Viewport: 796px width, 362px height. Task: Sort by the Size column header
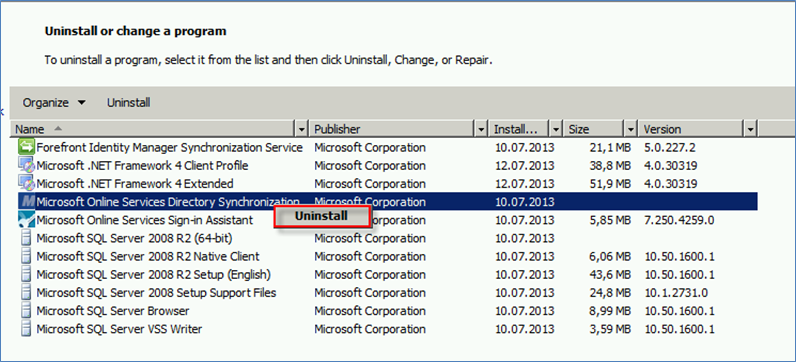[594, 129]
